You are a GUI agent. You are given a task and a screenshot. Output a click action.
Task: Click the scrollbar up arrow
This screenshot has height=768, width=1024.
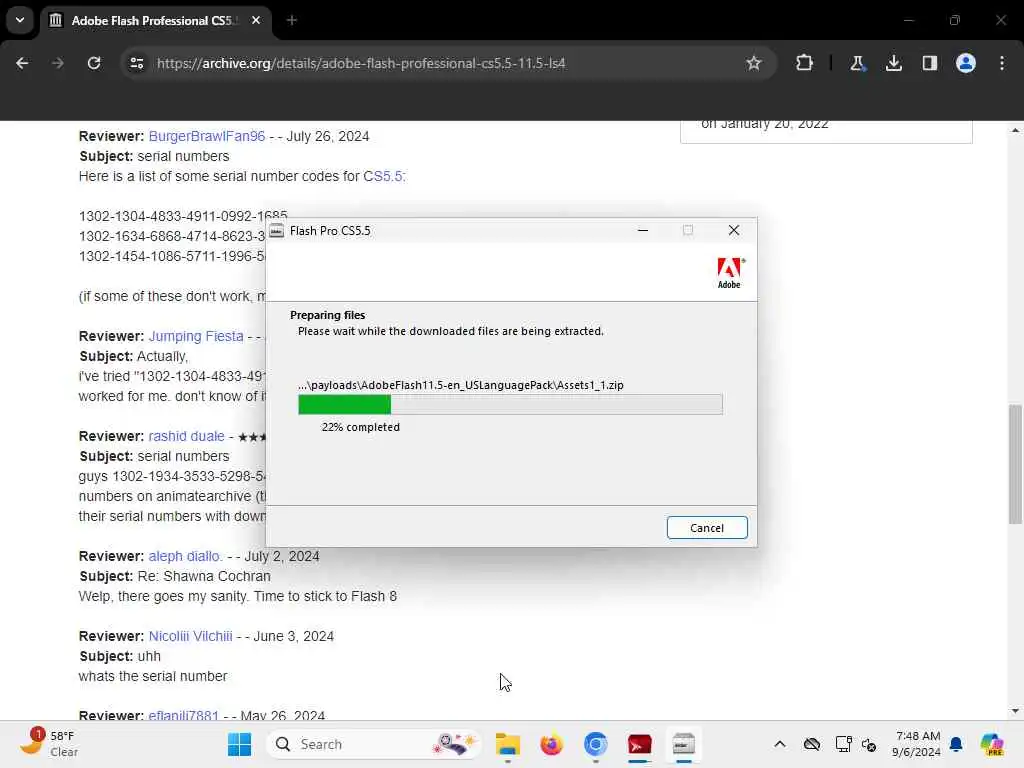[1014, 130]
